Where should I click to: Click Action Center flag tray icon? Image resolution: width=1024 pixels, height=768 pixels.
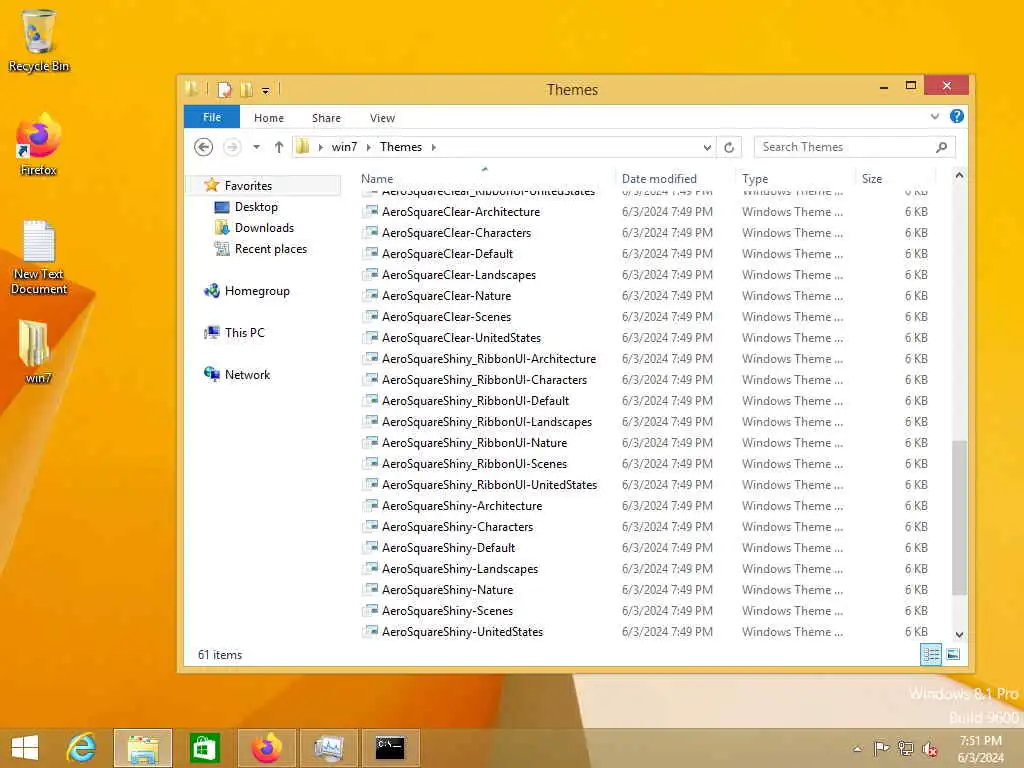pos(881,748)
